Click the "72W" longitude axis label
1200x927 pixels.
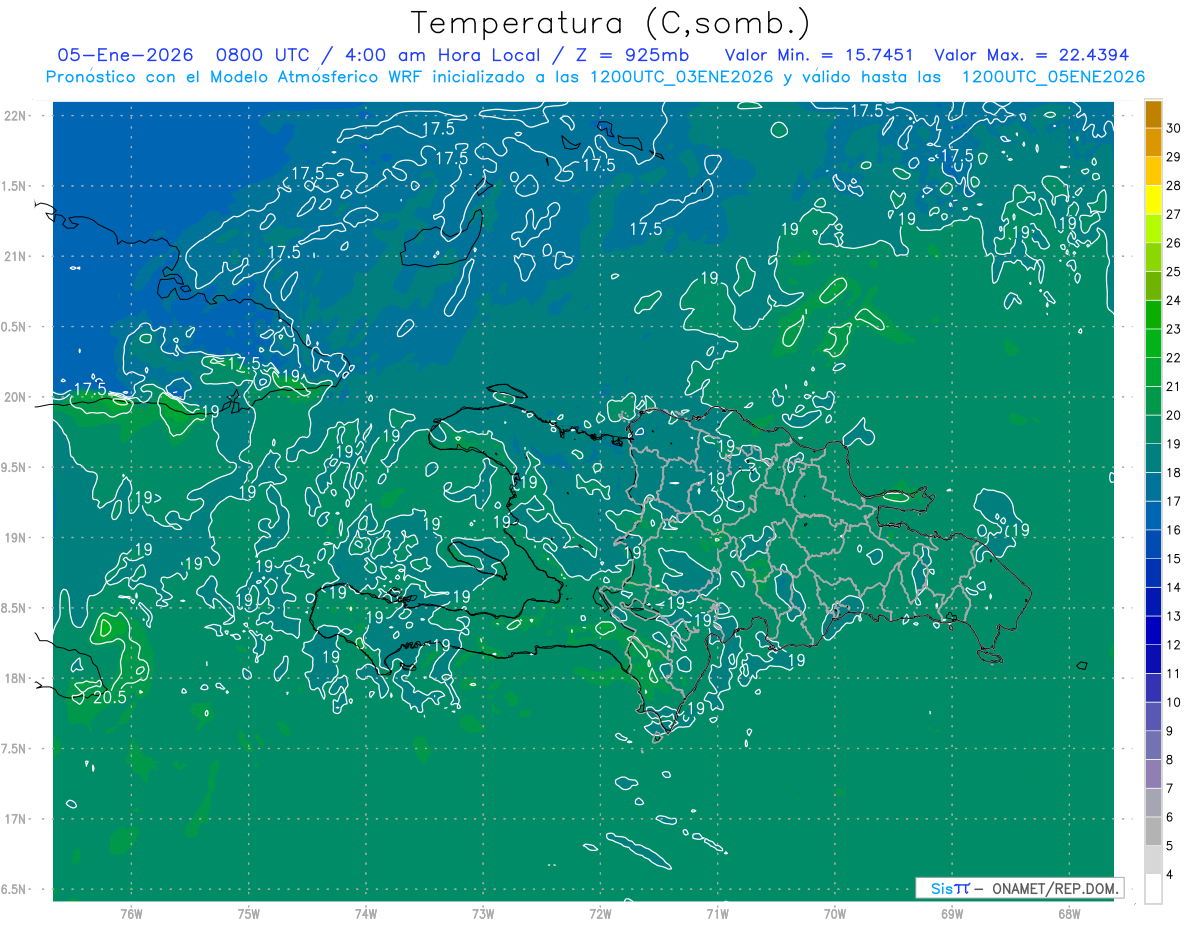pos(600,914)
